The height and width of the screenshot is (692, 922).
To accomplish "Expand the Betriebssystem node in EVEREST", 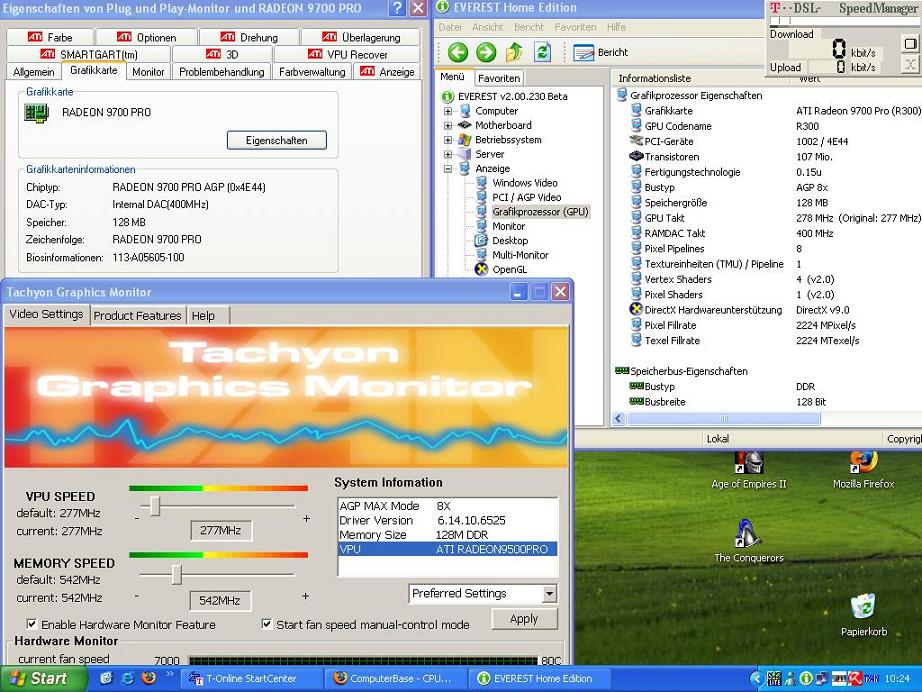I will pos(448,140).
